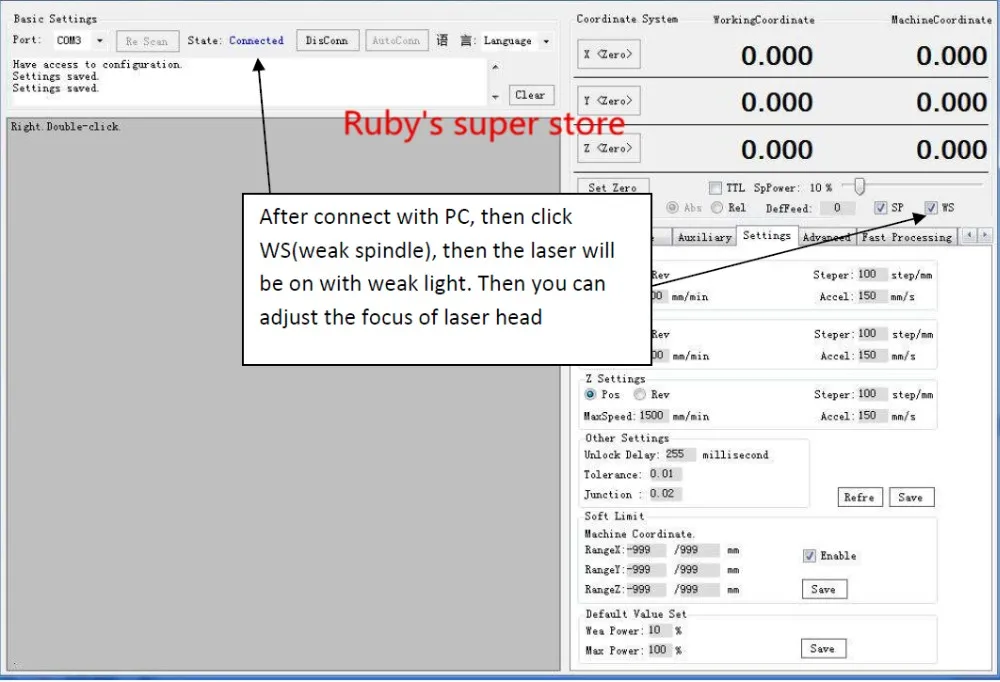Click the Refre button
Screen dimensions: 1000x682
[860, 497]
